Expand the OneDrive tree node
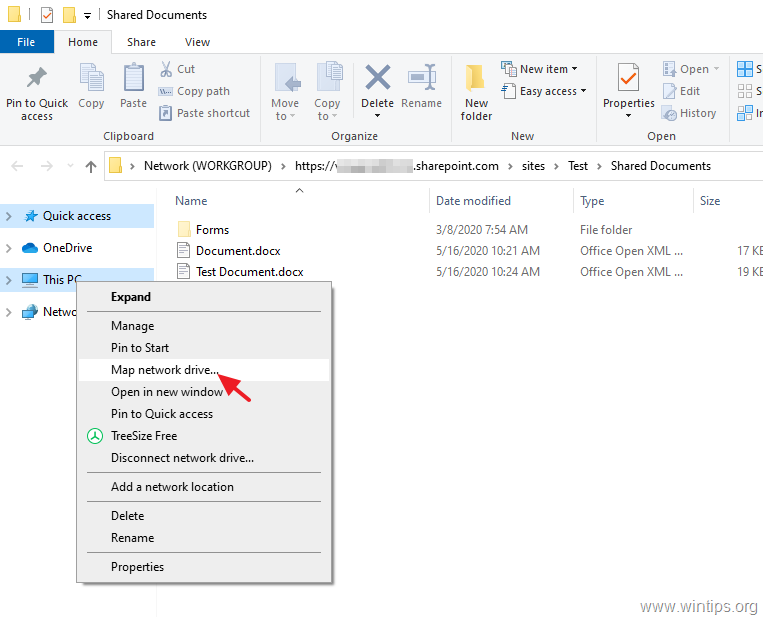 9,248
